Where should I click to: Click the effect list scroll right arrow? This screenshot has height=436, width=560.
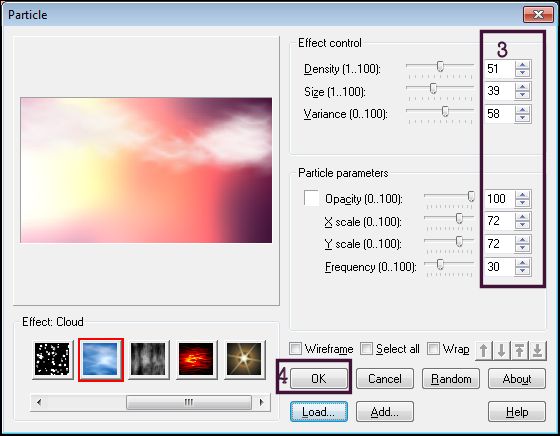coord(261,402)
